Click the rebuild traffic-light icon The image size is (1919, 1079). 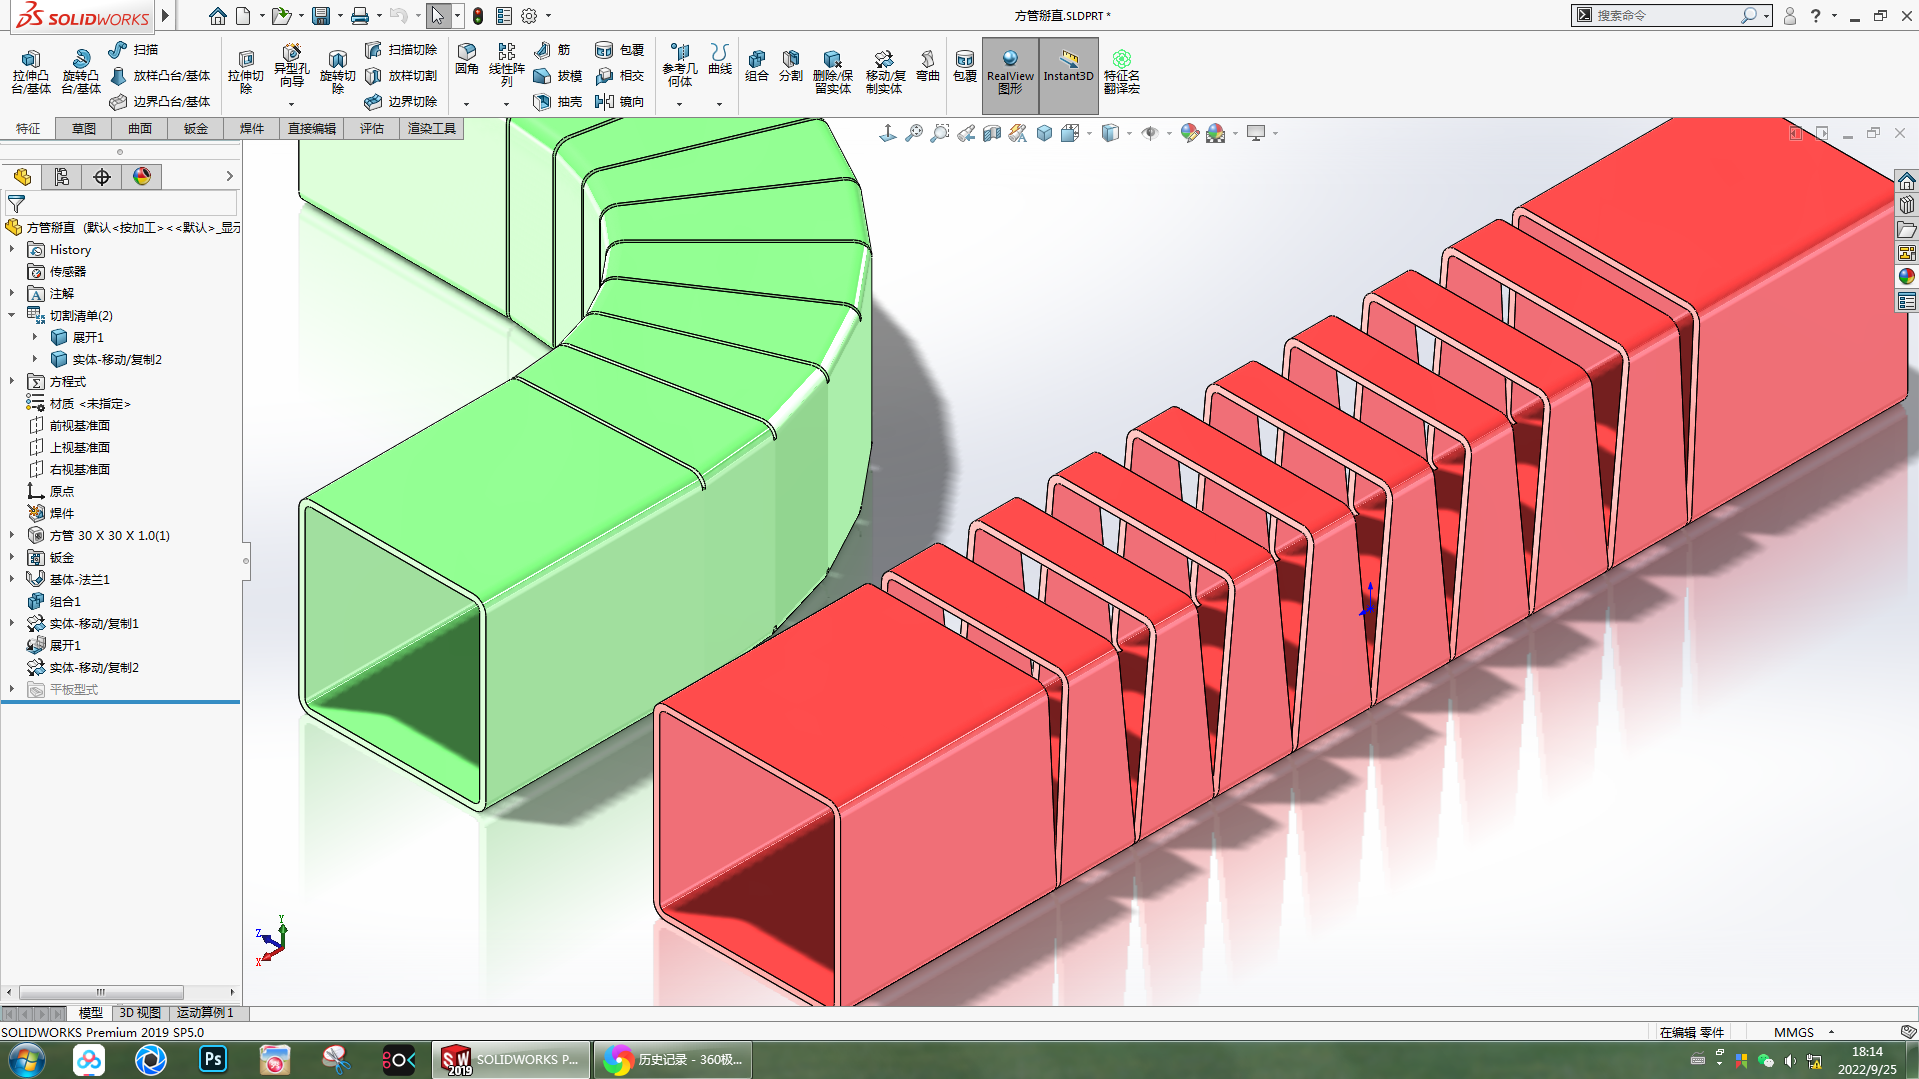[x=478, y=16]
